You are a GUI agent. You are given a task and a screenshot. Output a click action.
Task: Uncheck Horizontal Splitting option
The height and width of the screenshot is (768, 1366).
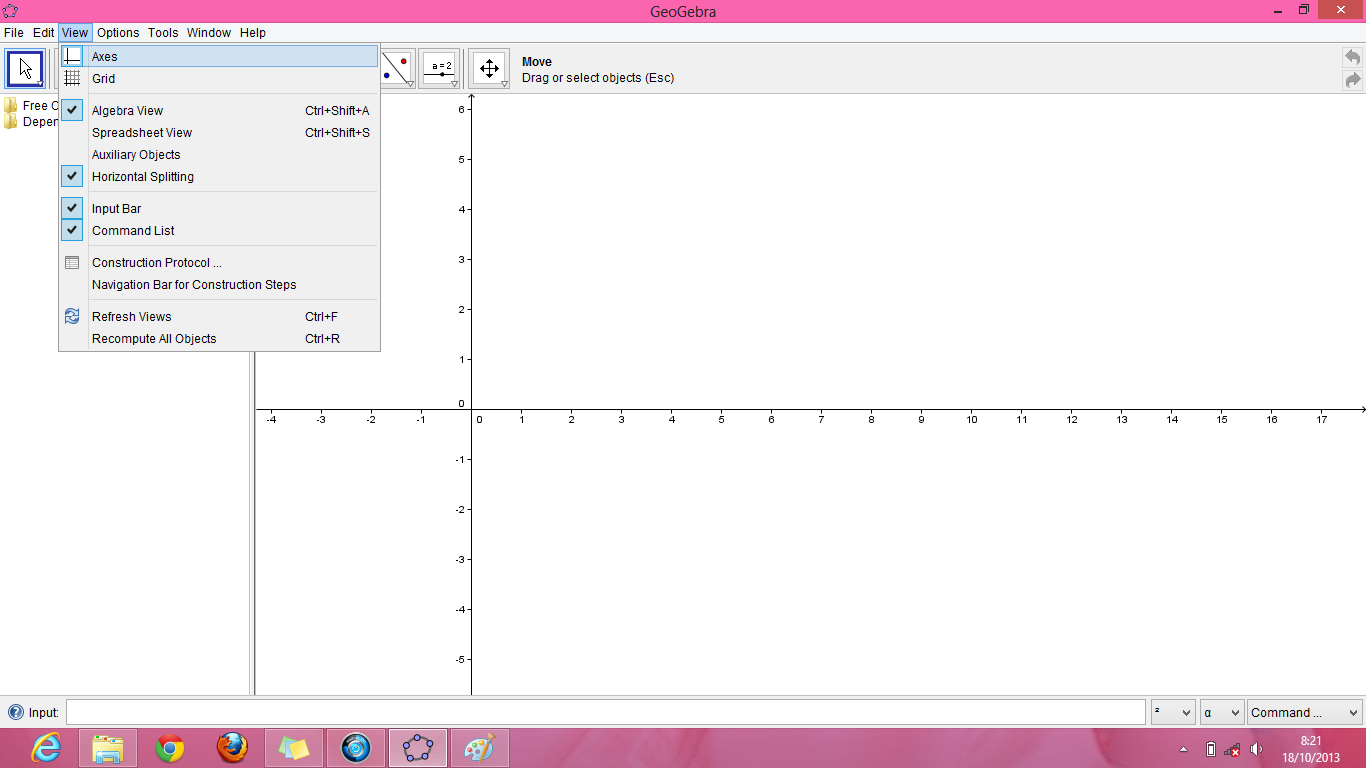(x=219, y=177)
